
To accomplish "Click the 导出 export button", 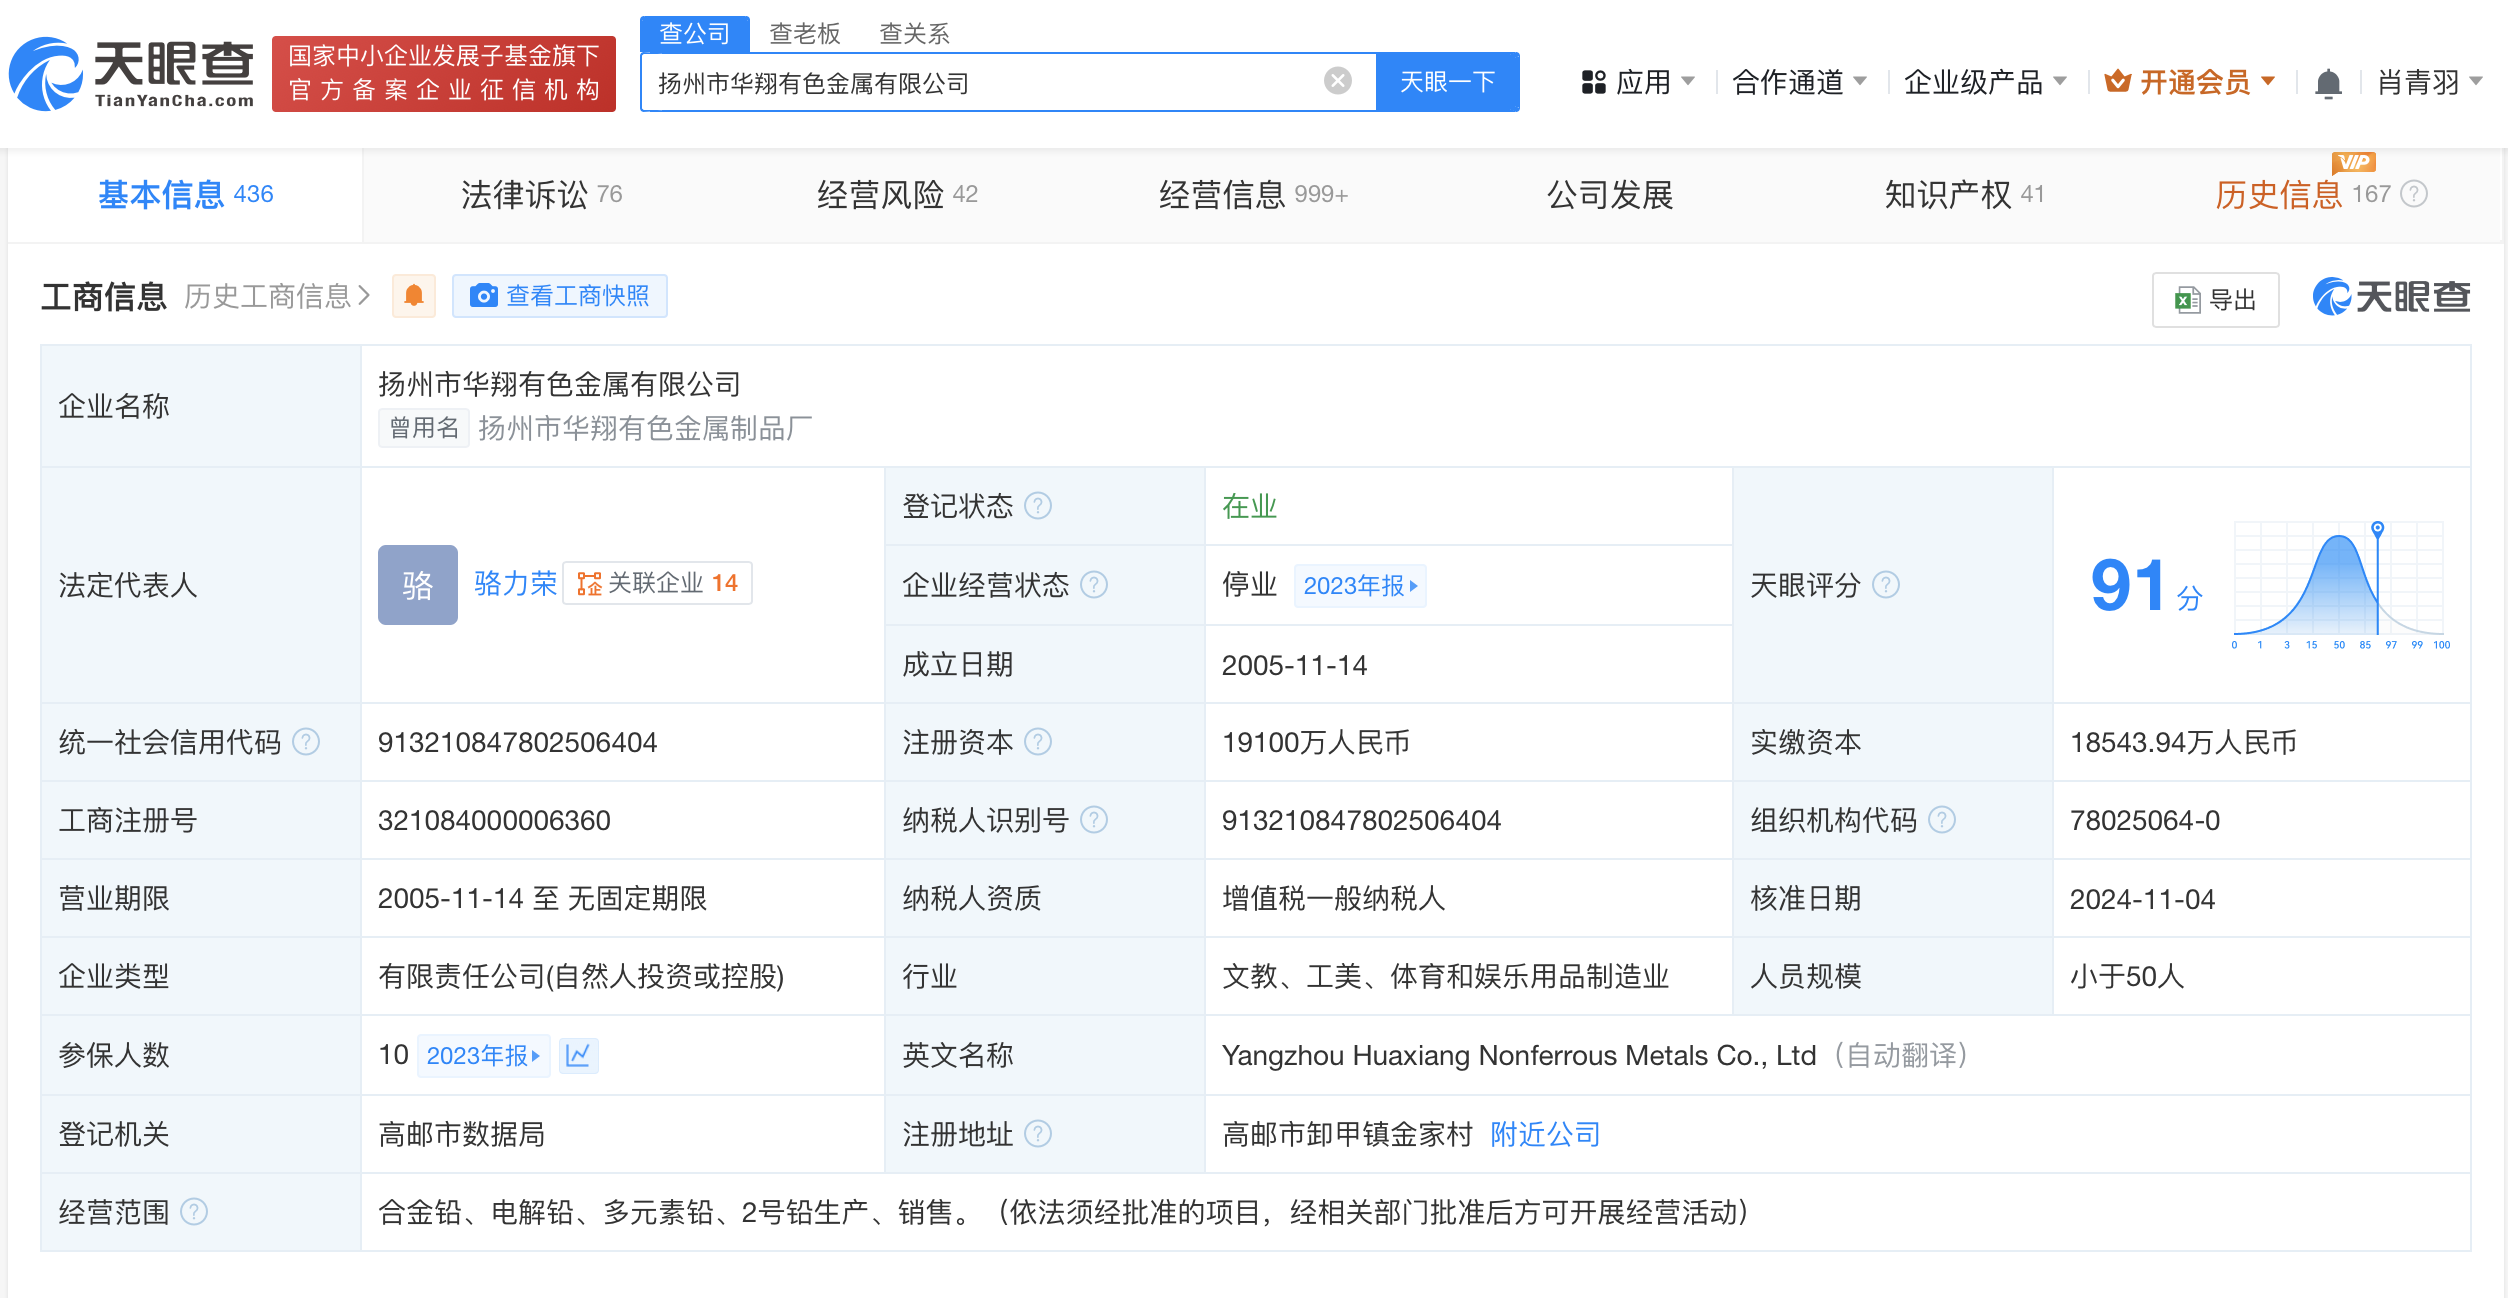I will pos(2215,299).
